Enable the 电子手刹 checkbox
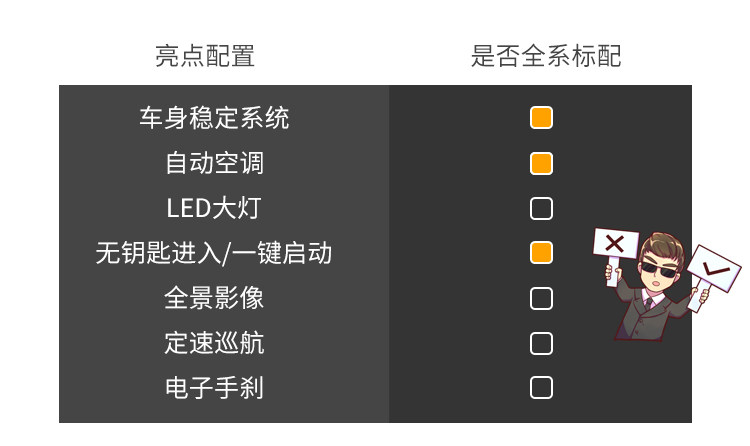 coord(541,387)
